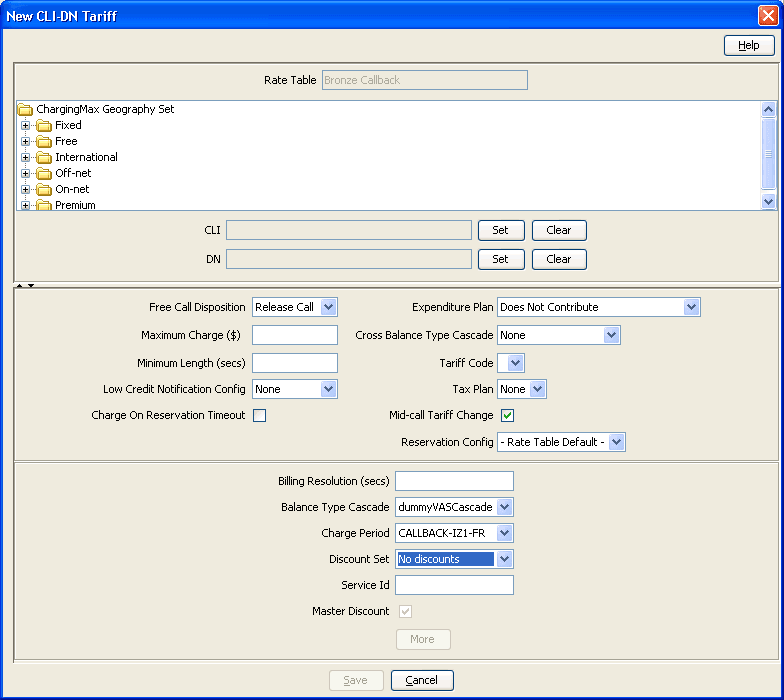Click the Save button
The image size is (784, 700).
click(356, 680)
